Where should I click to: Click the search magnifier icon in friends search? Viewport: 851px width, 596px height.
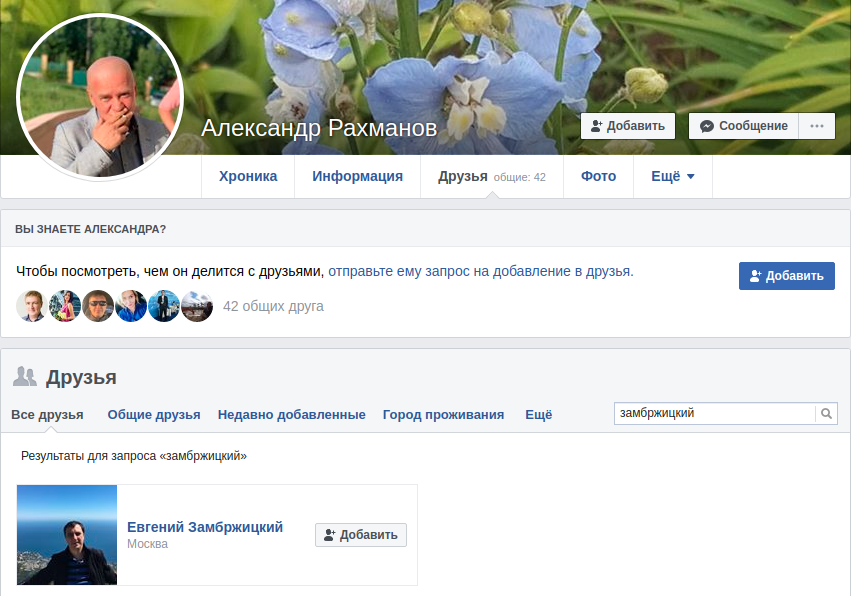pos(826,413)
